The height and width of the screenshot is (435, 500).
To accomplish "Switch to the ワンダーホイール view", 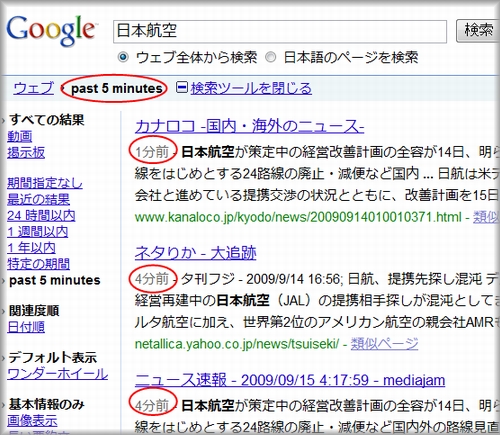I will [58, 374].
